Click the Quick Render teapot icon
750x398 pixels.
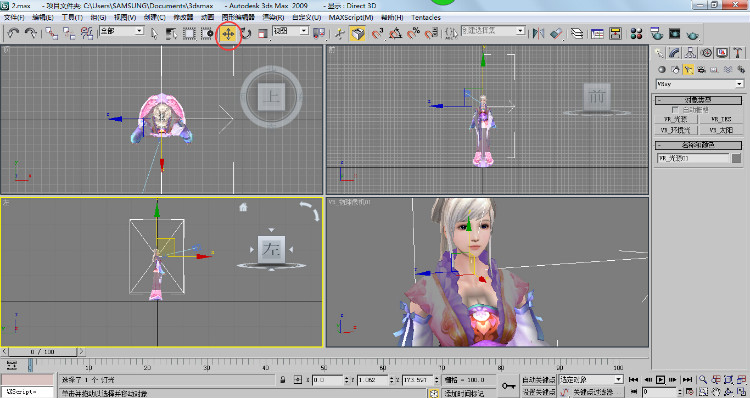(x=692, y=34)
